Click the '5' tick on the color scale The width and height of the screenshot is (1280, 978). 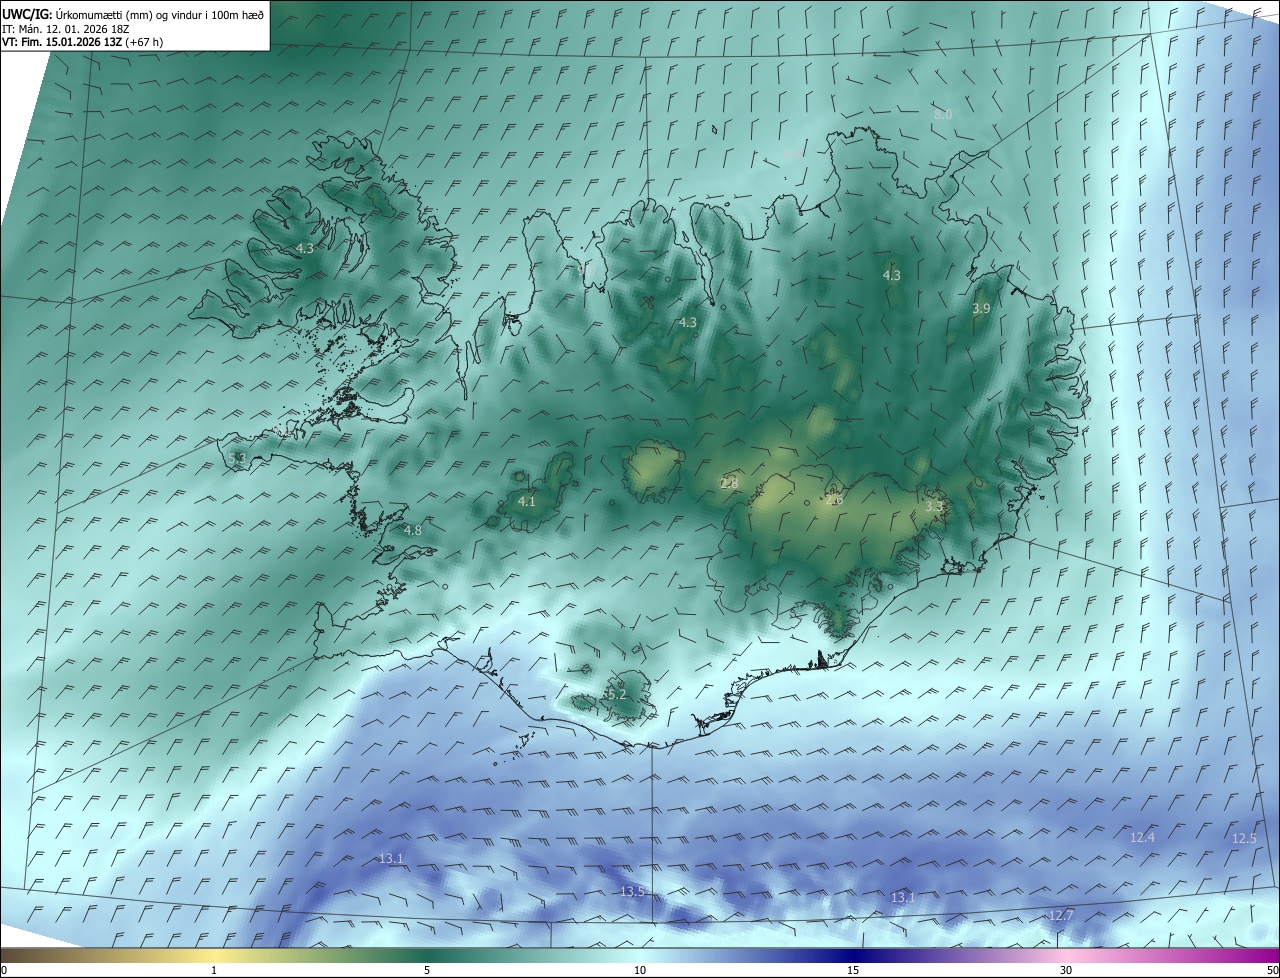(427, 970)
